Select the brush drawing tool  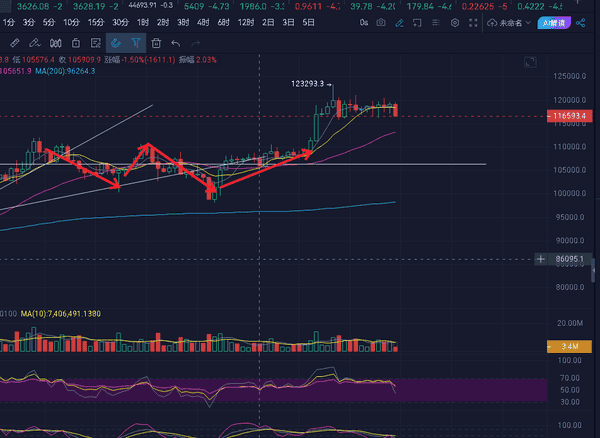(x=35, y=43)
